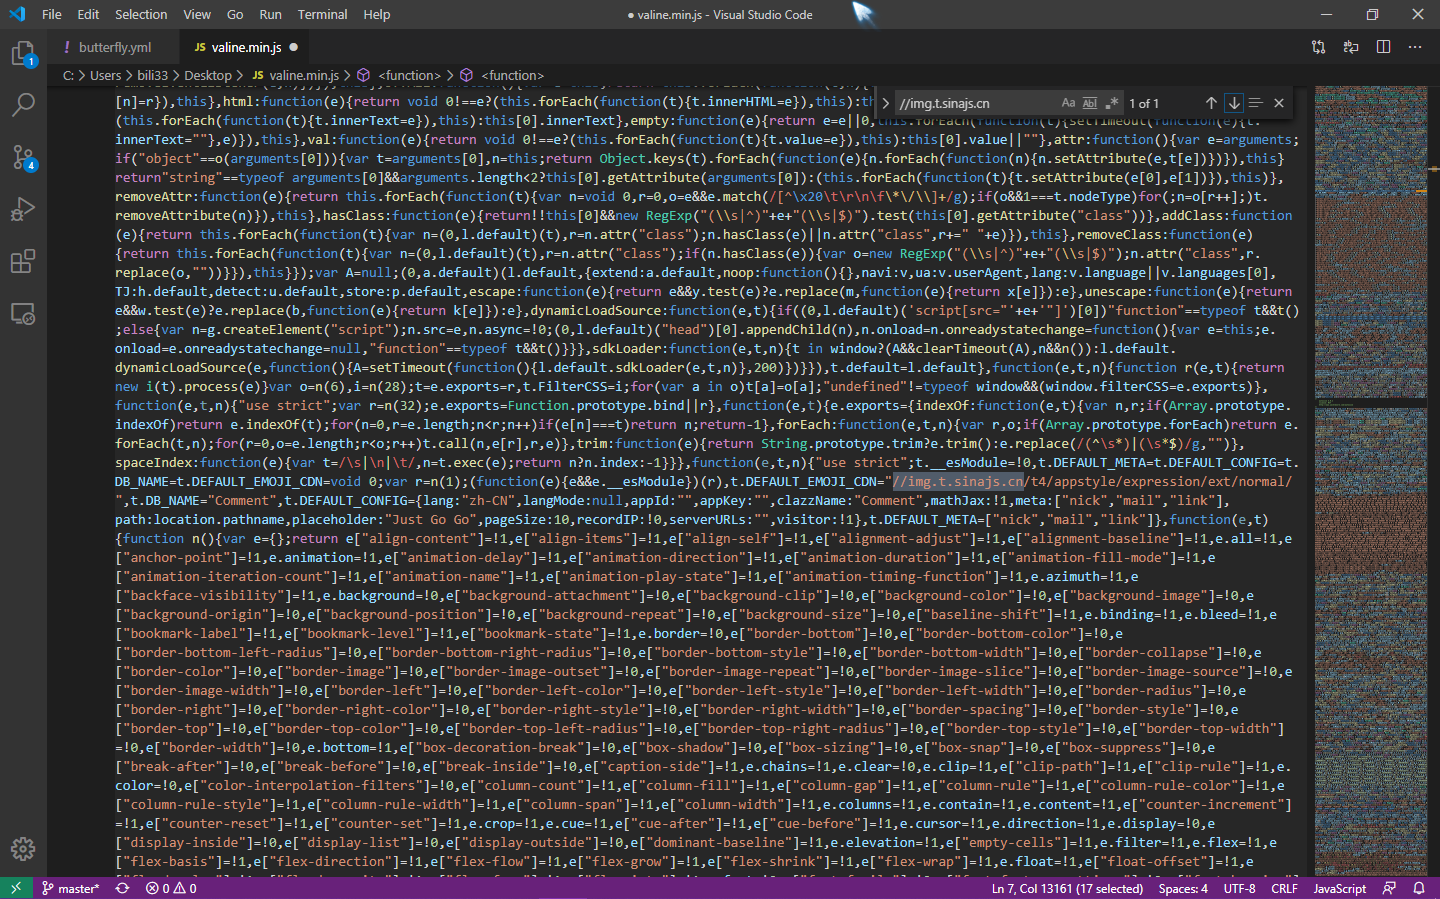Go to next match in find widget
Viewport: 1440px width, 899px height.
pyautogui.click(x=1234, y=103)
